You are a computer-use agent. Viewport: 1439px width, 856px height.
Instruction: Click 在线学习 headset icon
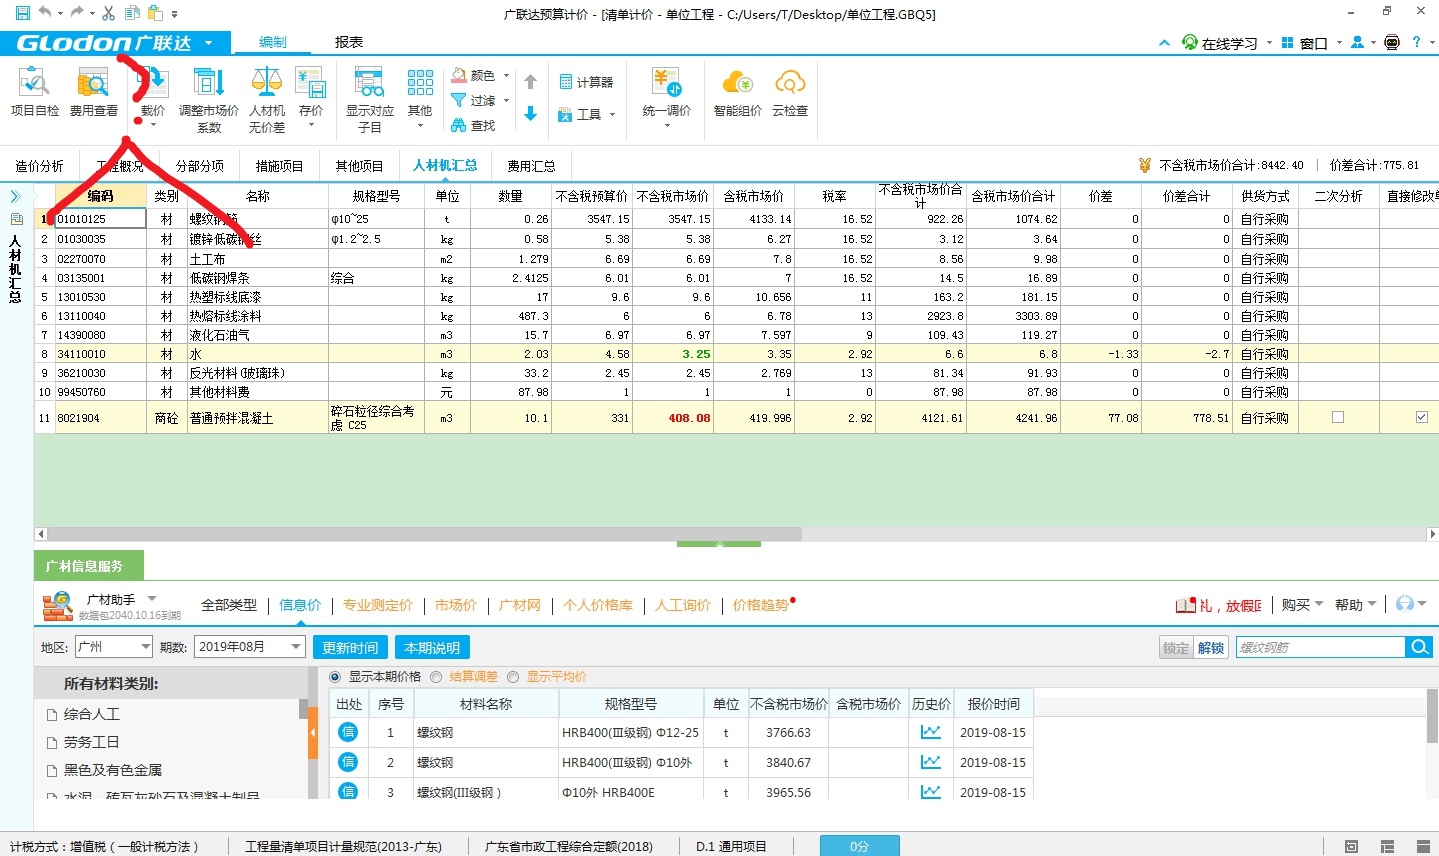click(x=1190, y=43)
